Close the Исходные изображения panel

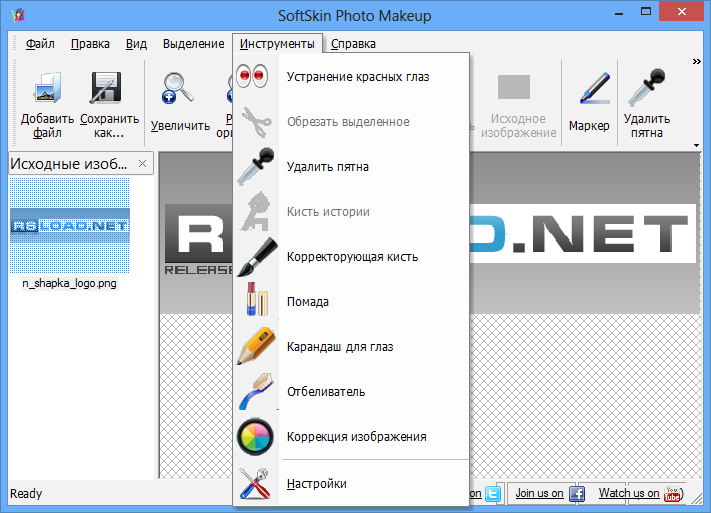click(142, 163)
